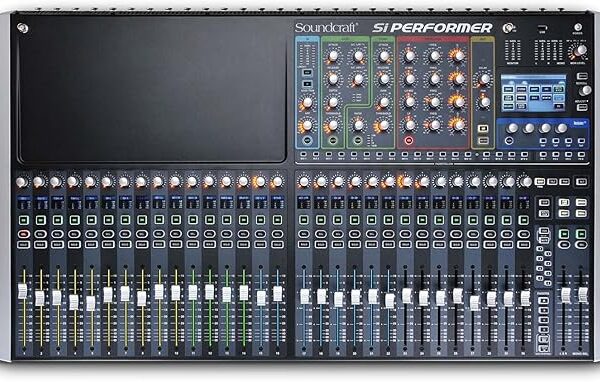Screen dimensions: 600x382
Task: Click the orange-glowing encoder above channel 23
Action: [x=406, y=182]
